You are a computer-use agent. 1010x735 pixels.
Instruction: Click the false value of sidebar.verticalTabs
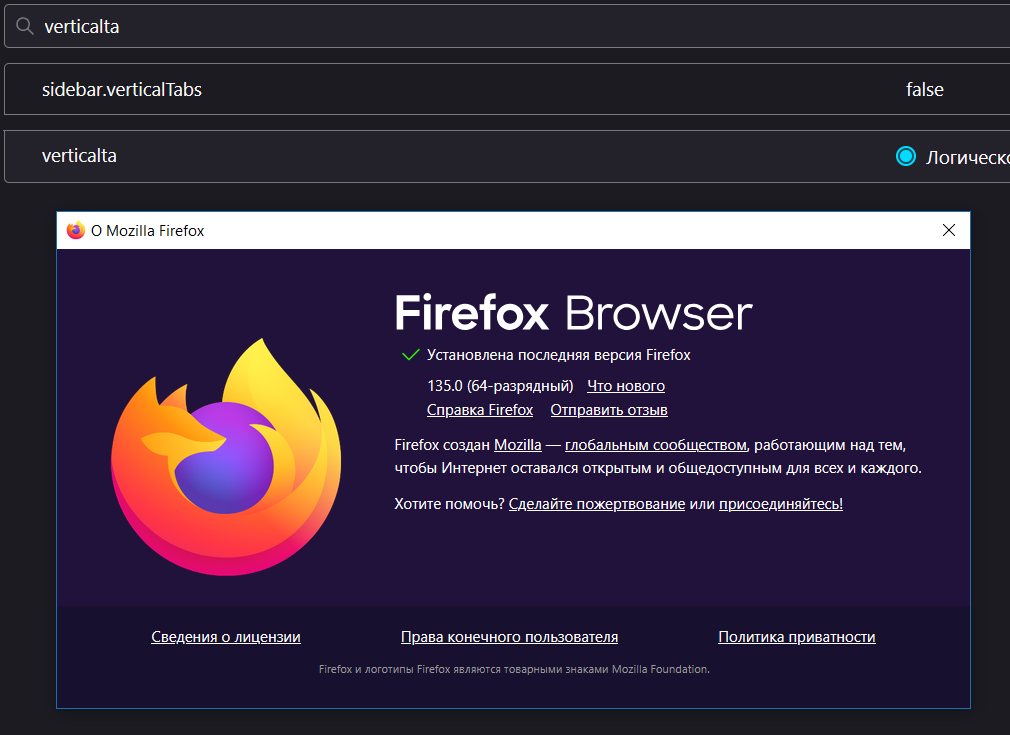coord(924,90)
